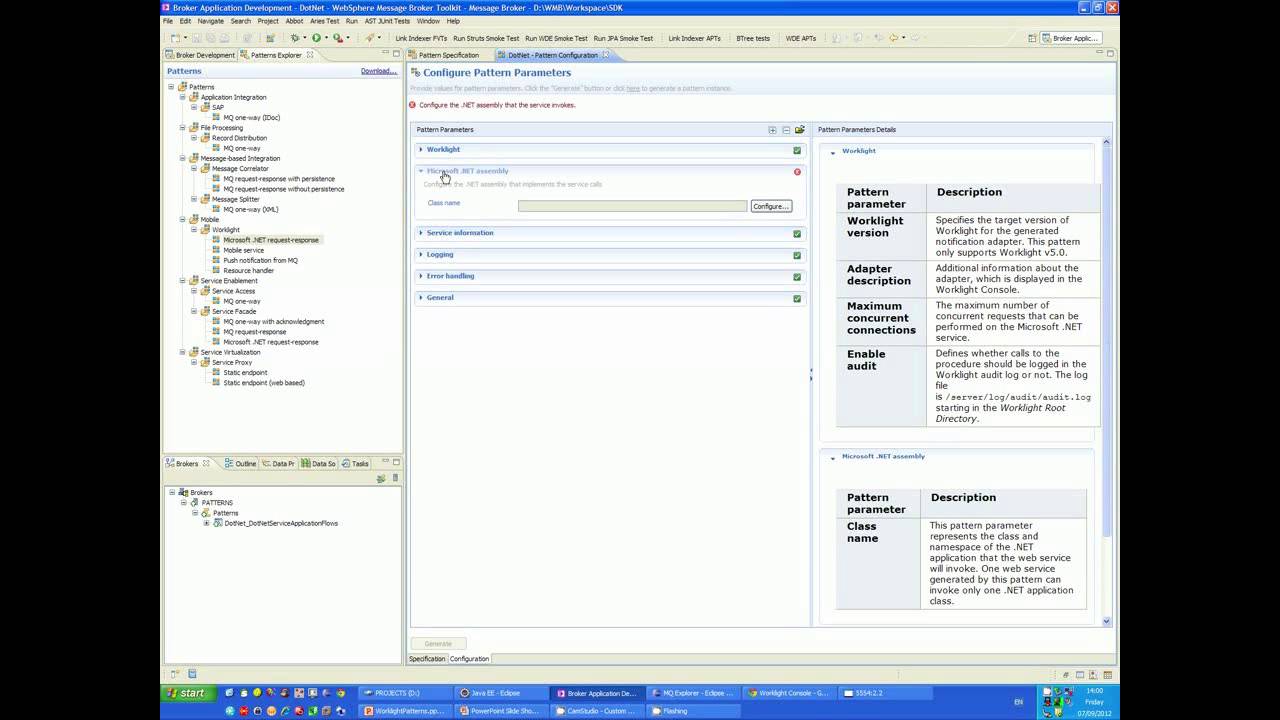Expand the Logging section
The height and width of the screenshot is (720, 1280).
421,255
